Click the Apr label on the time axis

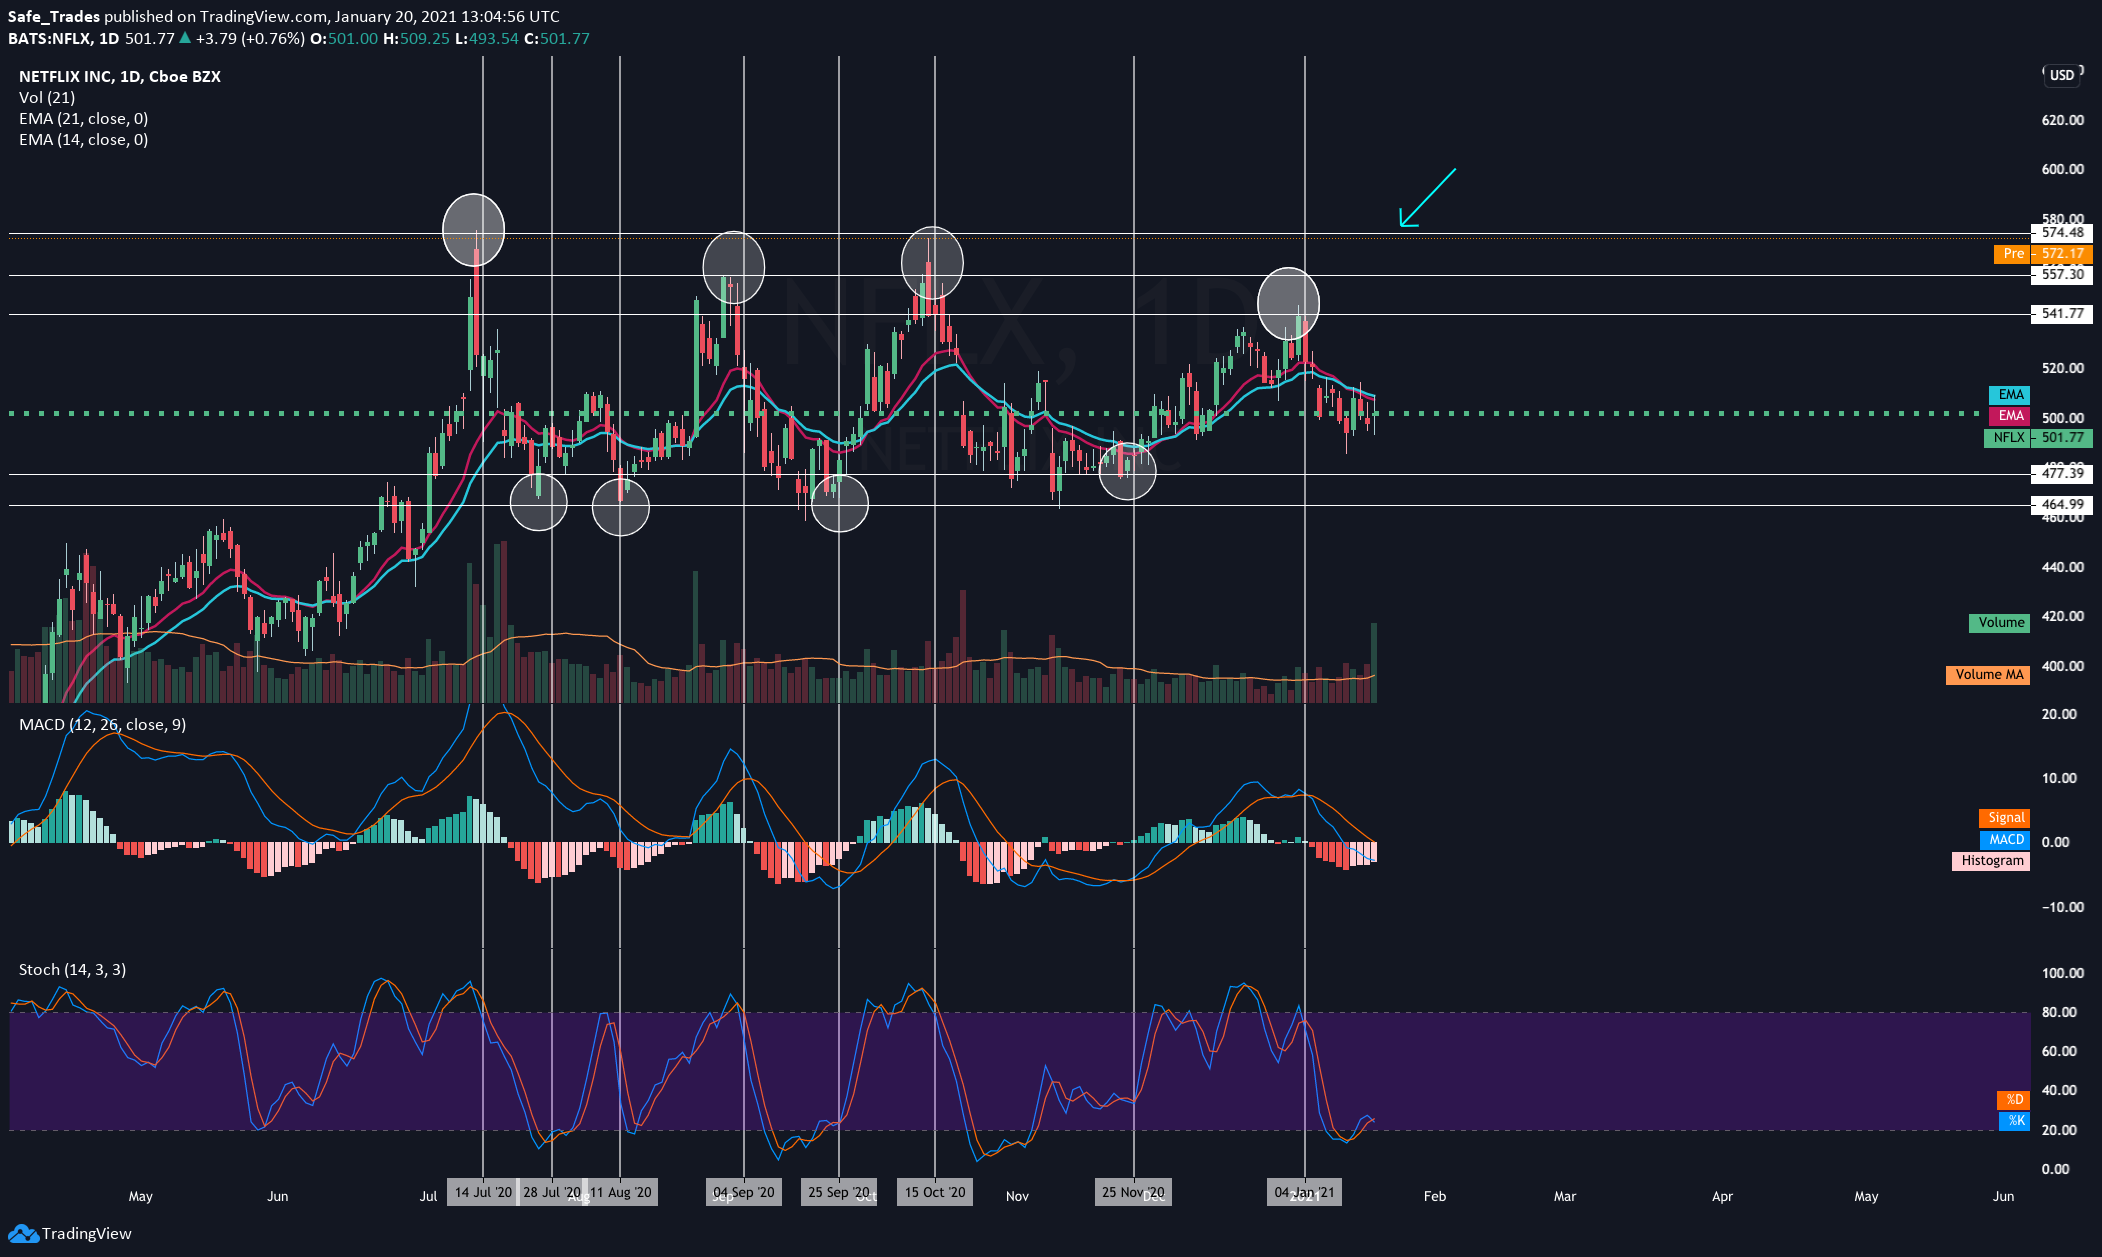(1722, 1196)
